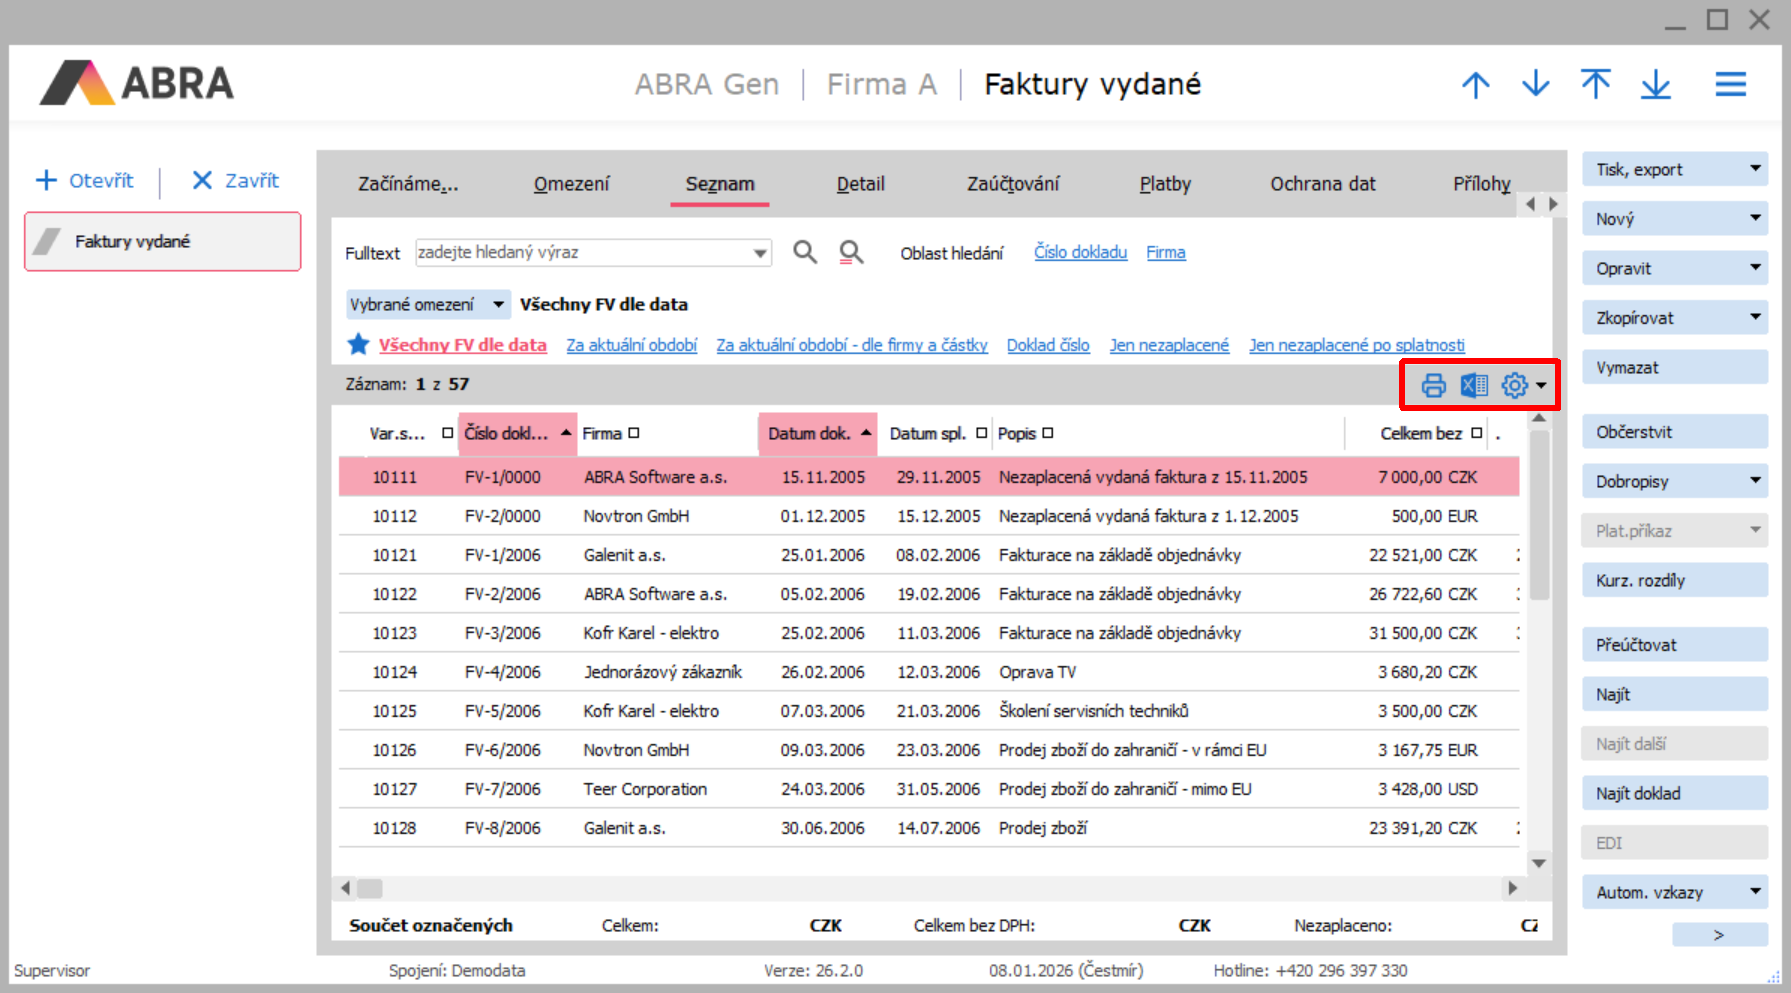Click the underlined magnifier search icon
This screenshot has width=1791, height=993.
851,252
